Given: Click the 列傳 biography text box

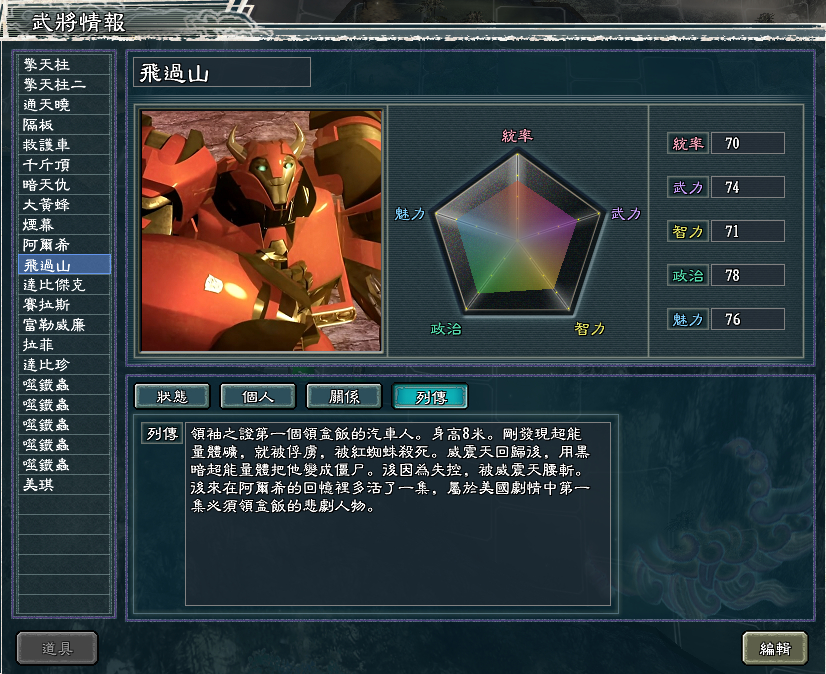Looking at the screenshot, I should pyautogui.click(x=398, y=514).
